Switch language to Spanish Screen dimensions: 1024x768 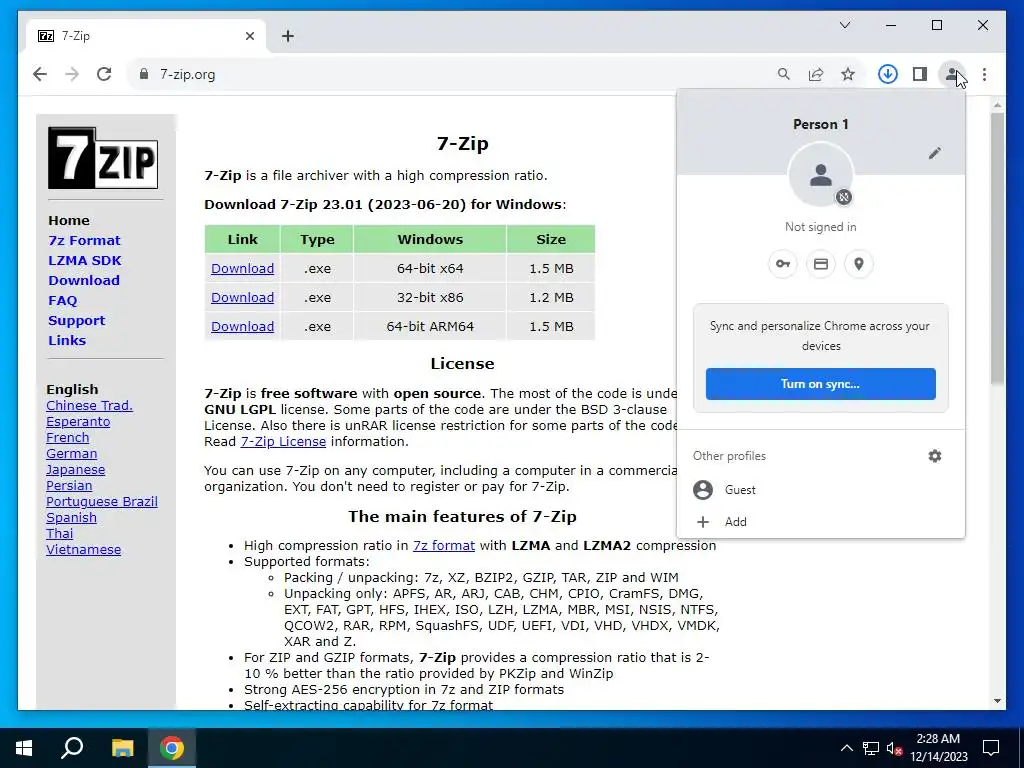tap(71, 517)
